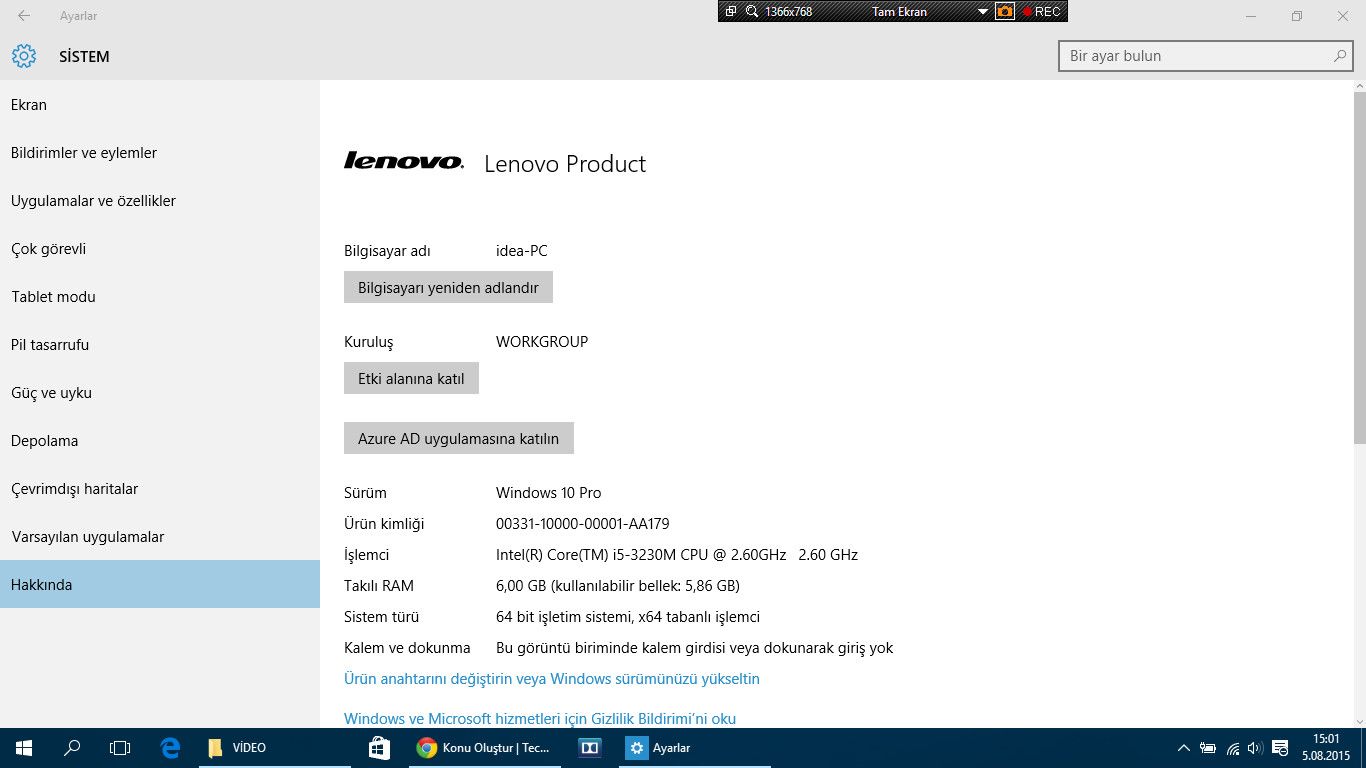Click the recorder zoom magnifier icon
This screenshot has height=768, width=1366.
[751, 12]
